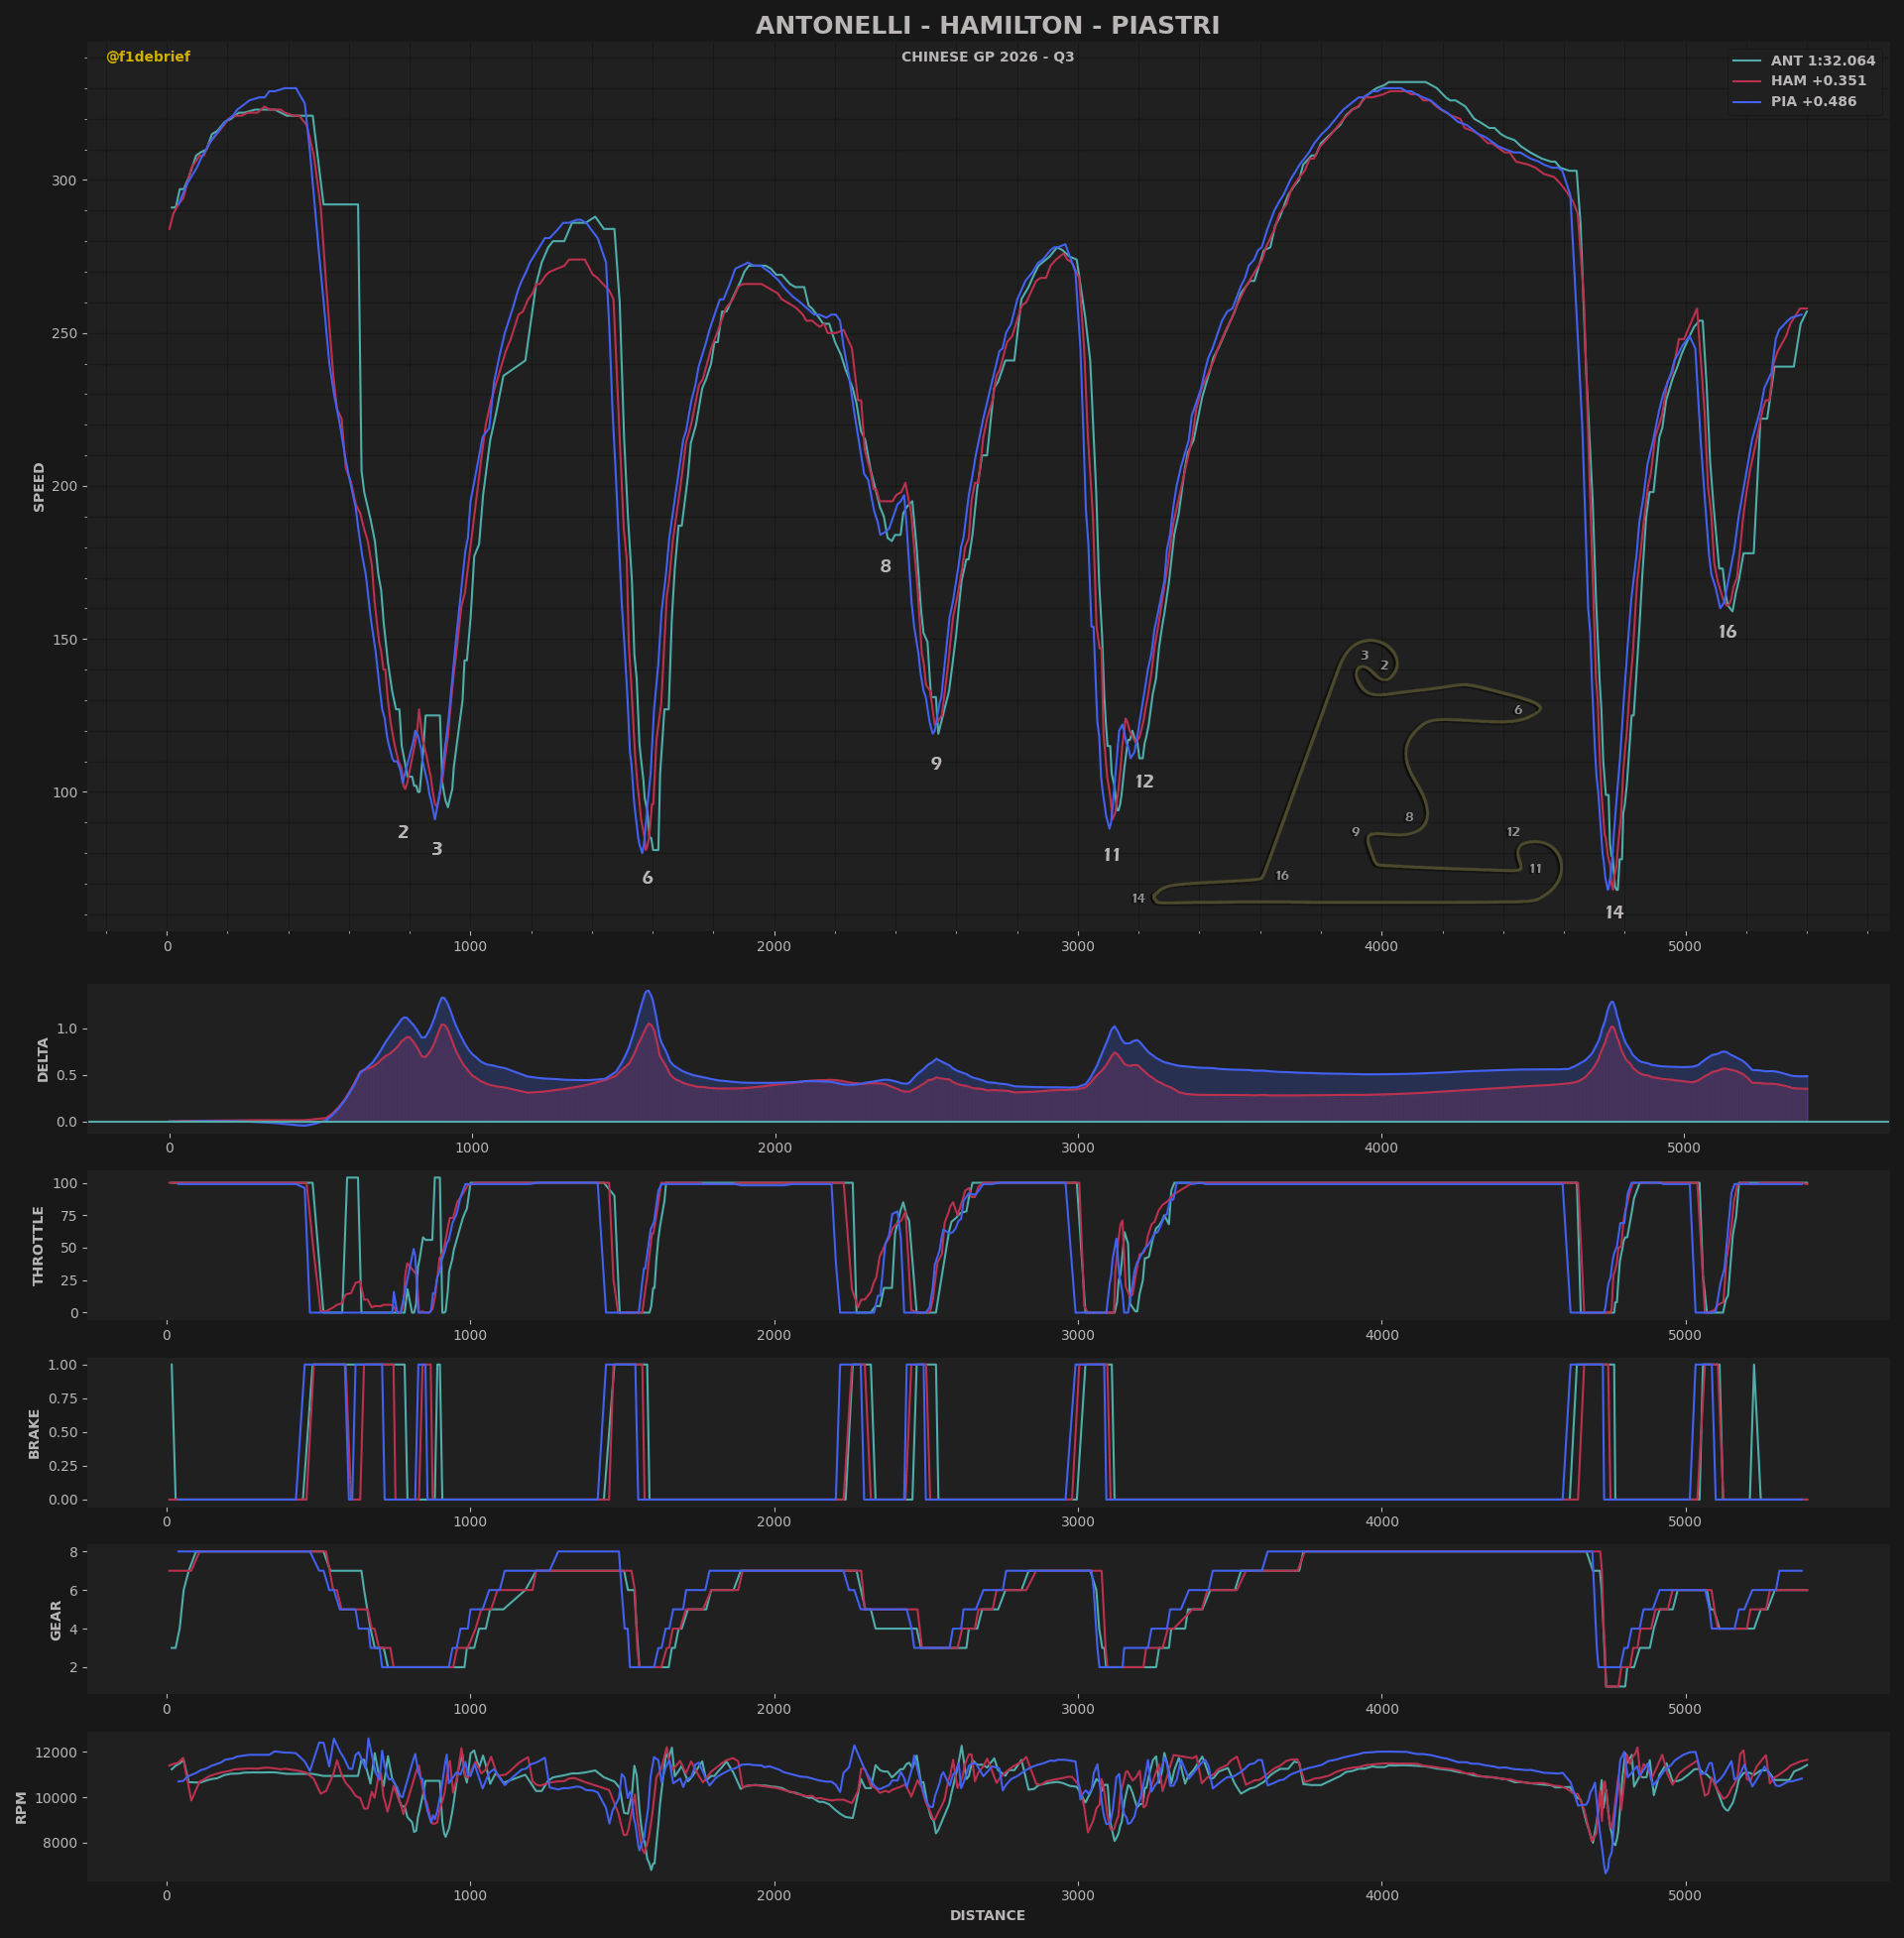
Task: Click turn 6 marker on track map
Action: [1518, 710]
